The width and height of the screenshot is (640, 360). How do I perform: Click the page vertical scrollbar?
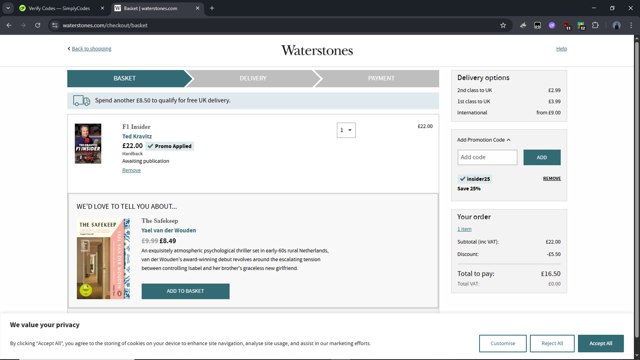[x=637, y=188]
